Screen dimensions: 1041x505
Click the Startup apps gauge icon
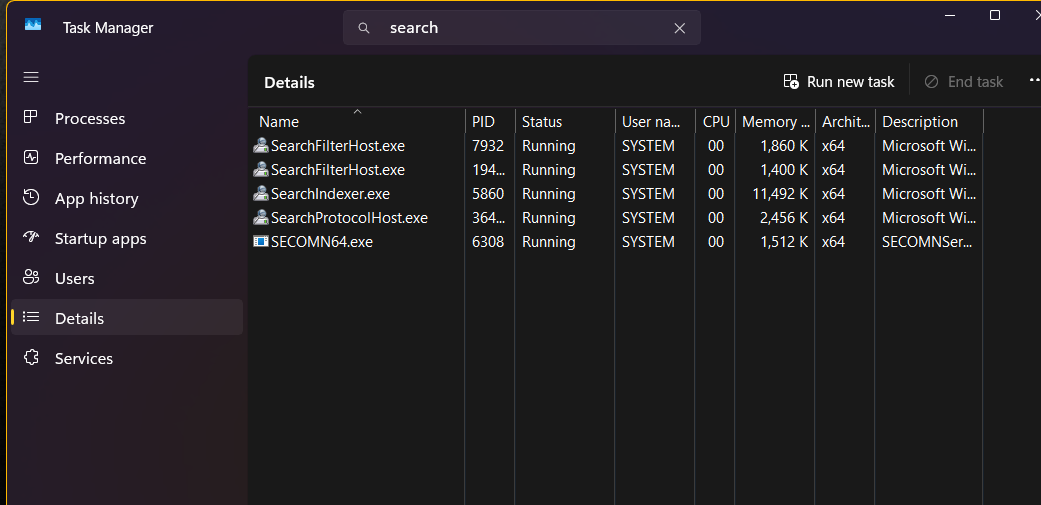[x=31, y=237]
